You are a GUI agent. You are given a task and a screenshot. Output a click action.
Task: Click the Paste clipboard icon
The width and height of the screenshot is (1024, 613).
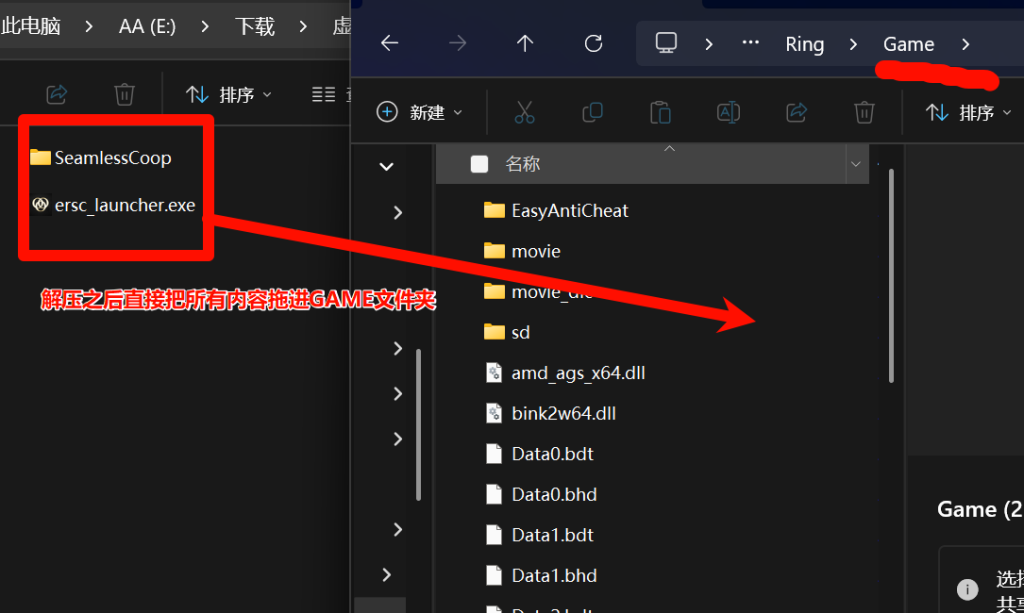point(660,112)
